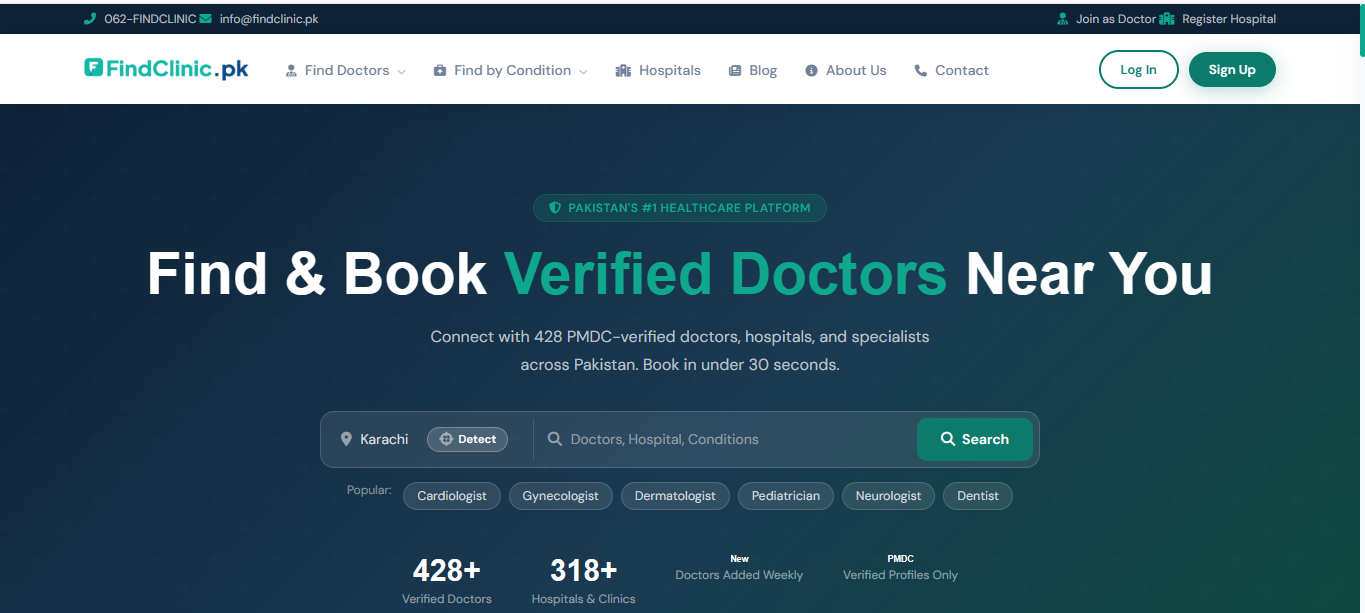Select the Neurologist popular tag
This screenshot has height=613, width=1365.
click(x=889, y=496)
